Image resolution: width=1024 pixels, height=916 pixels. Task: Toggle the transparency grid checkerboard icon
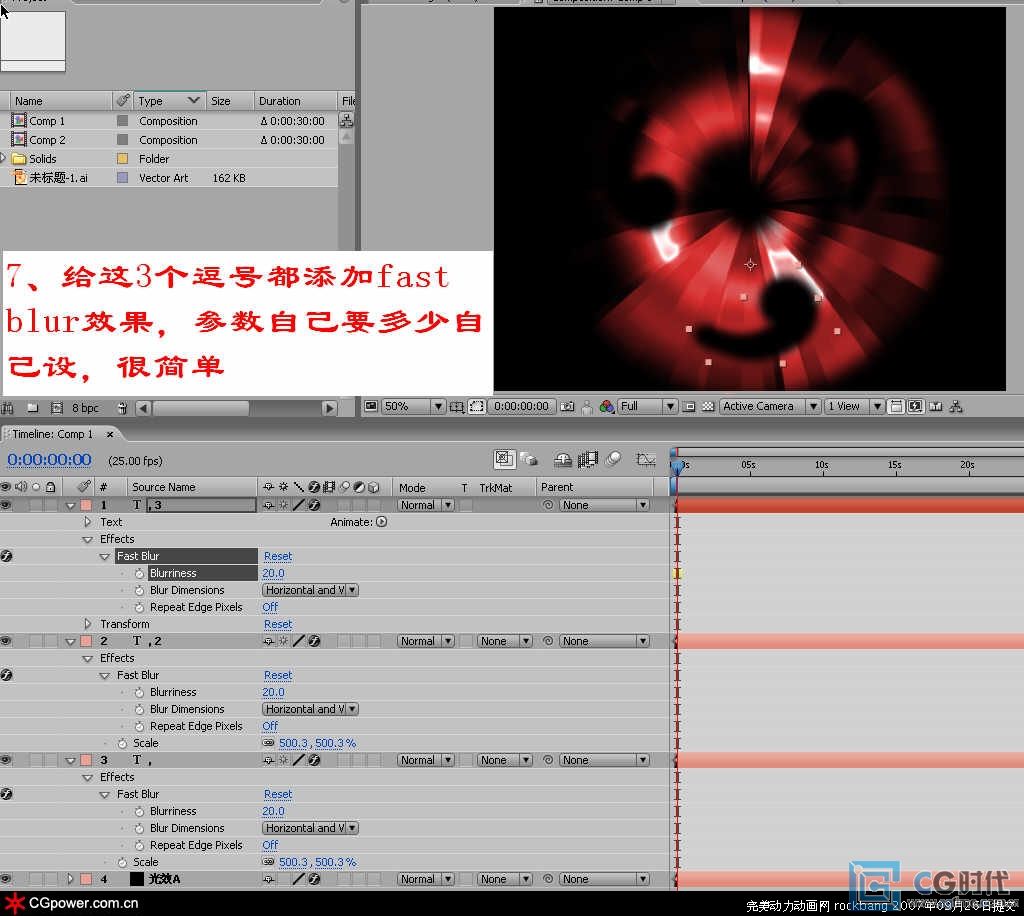click(708, 407)
